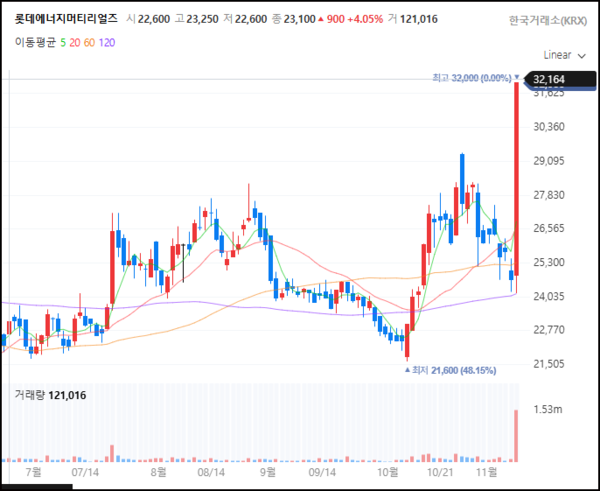Click the 최고 32,000 high marker
This screenshot has width=600, height=491.
tap(472, 77)
